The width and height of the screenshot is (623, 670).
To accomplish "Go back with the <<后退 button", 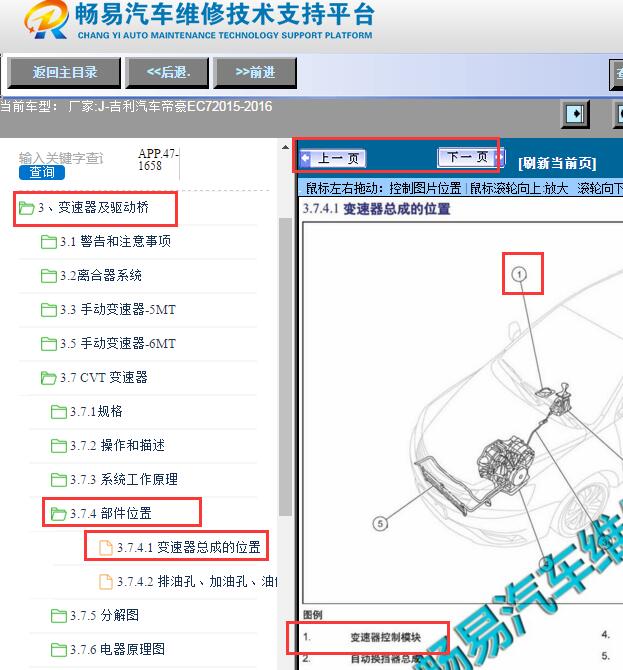I will (168, 73).
